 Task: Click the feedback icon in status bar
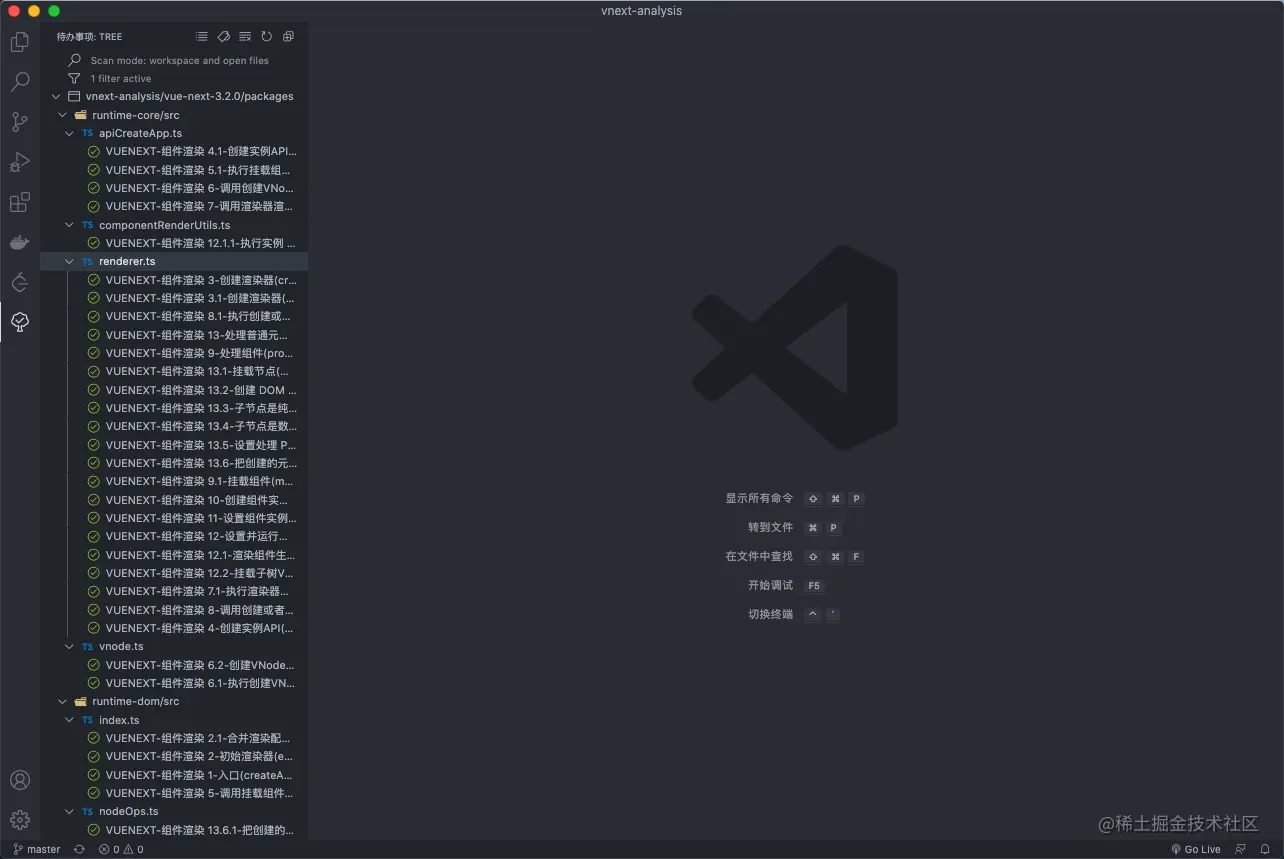click(1240, 849)
